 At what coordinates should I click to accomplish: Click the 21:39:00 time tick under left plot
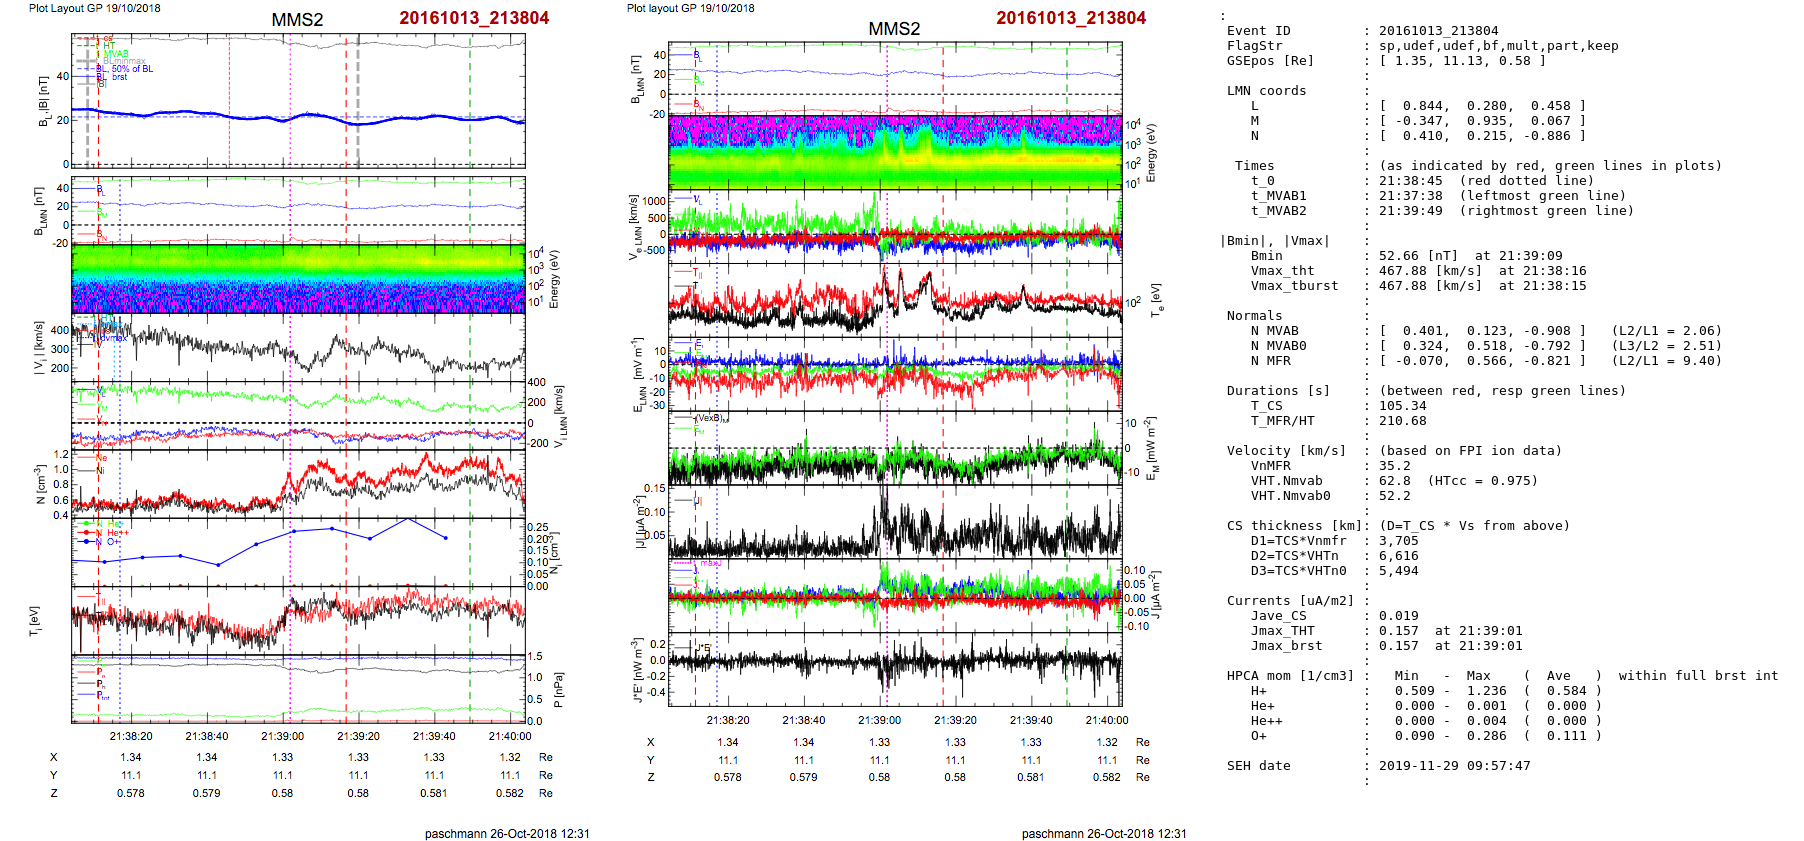(282, 736)
